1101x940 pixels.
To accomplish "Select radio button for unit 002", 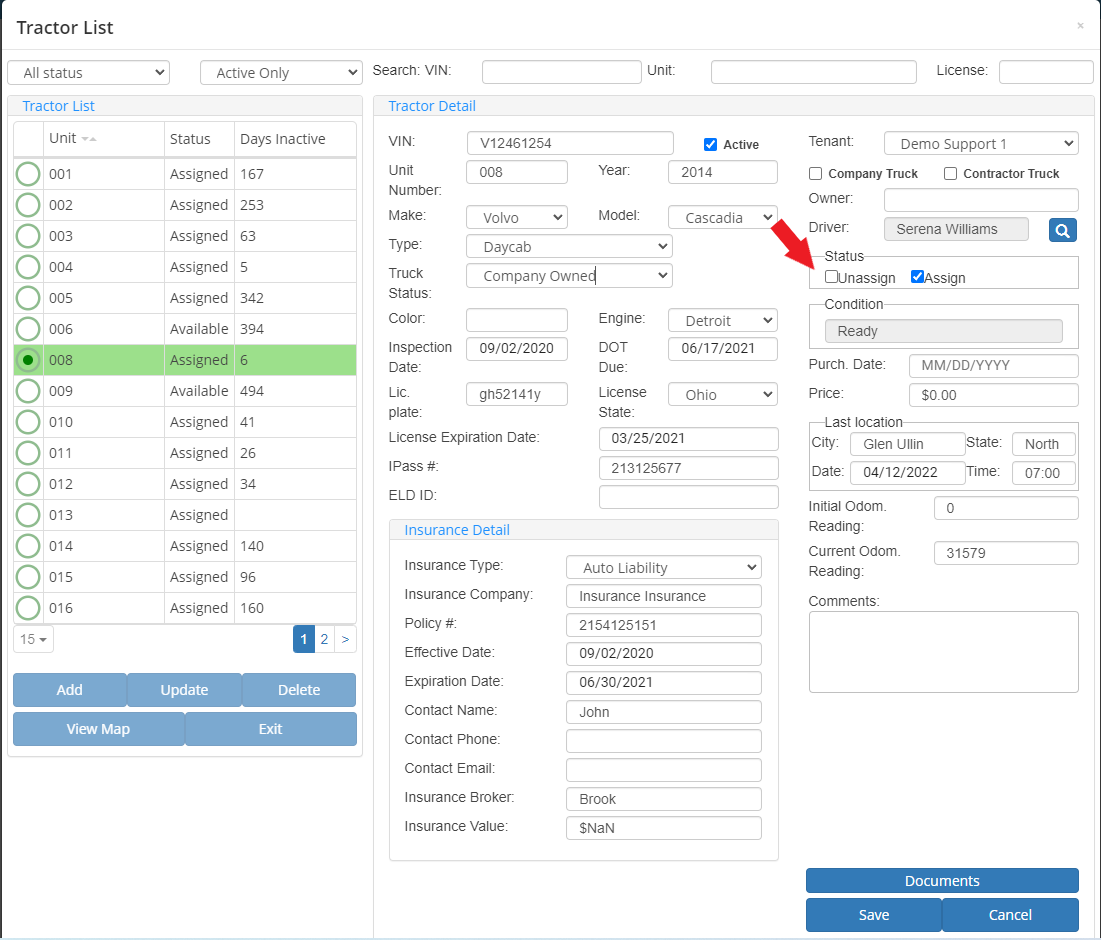I will tap(28, 205).
